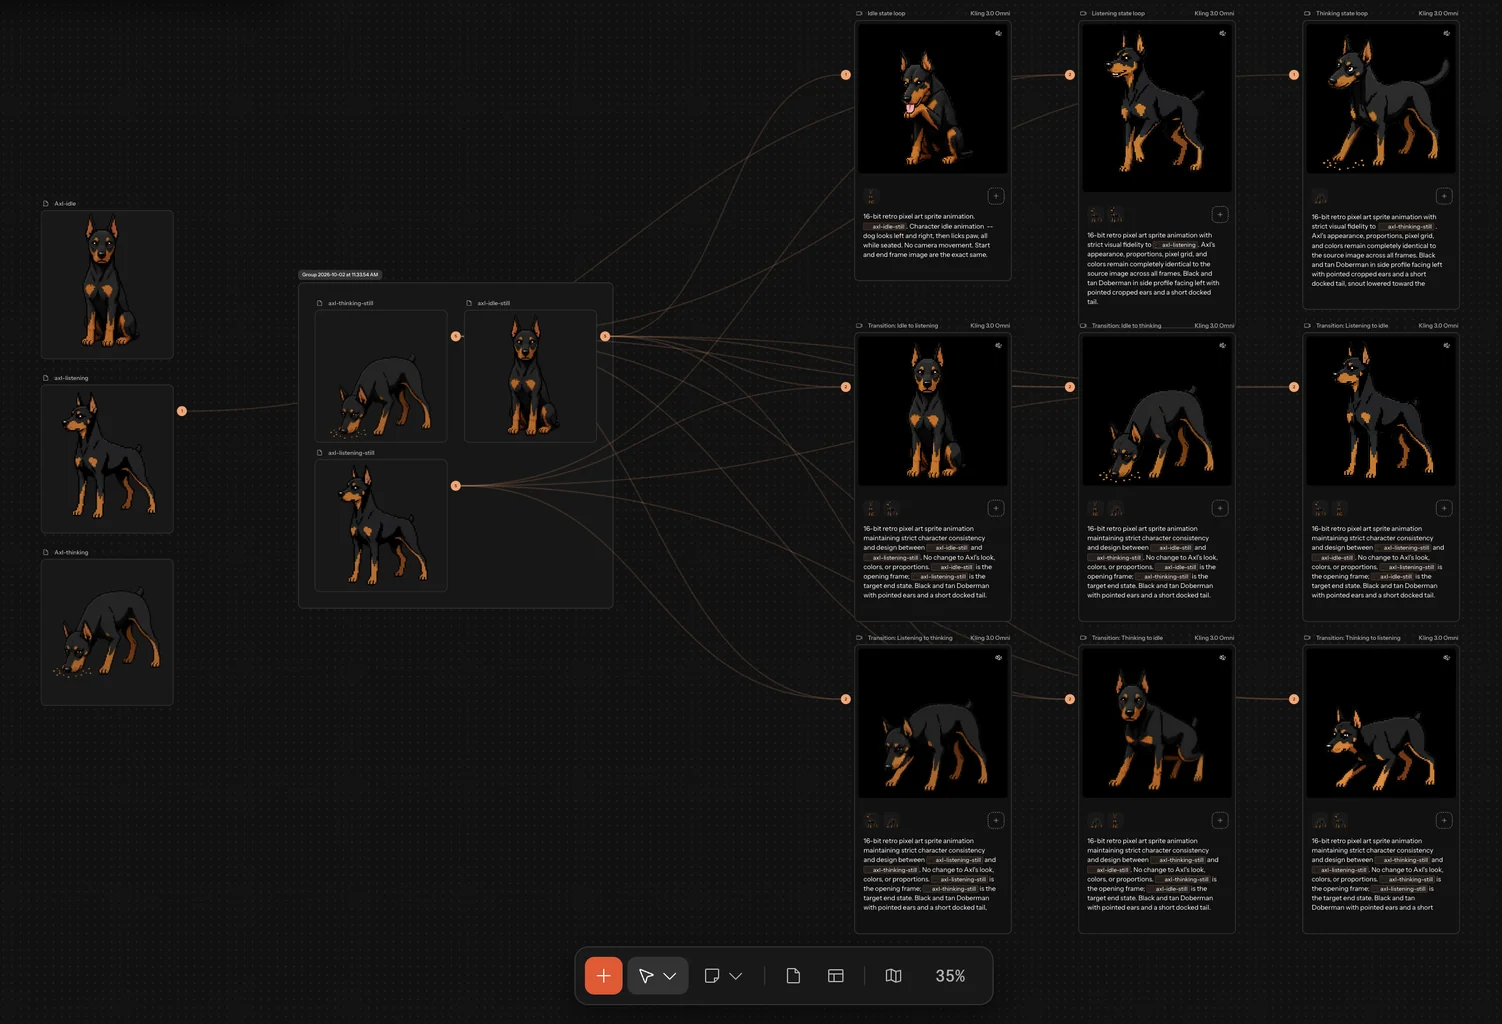Add reference to Thinking state loop node

[1444, 196]
